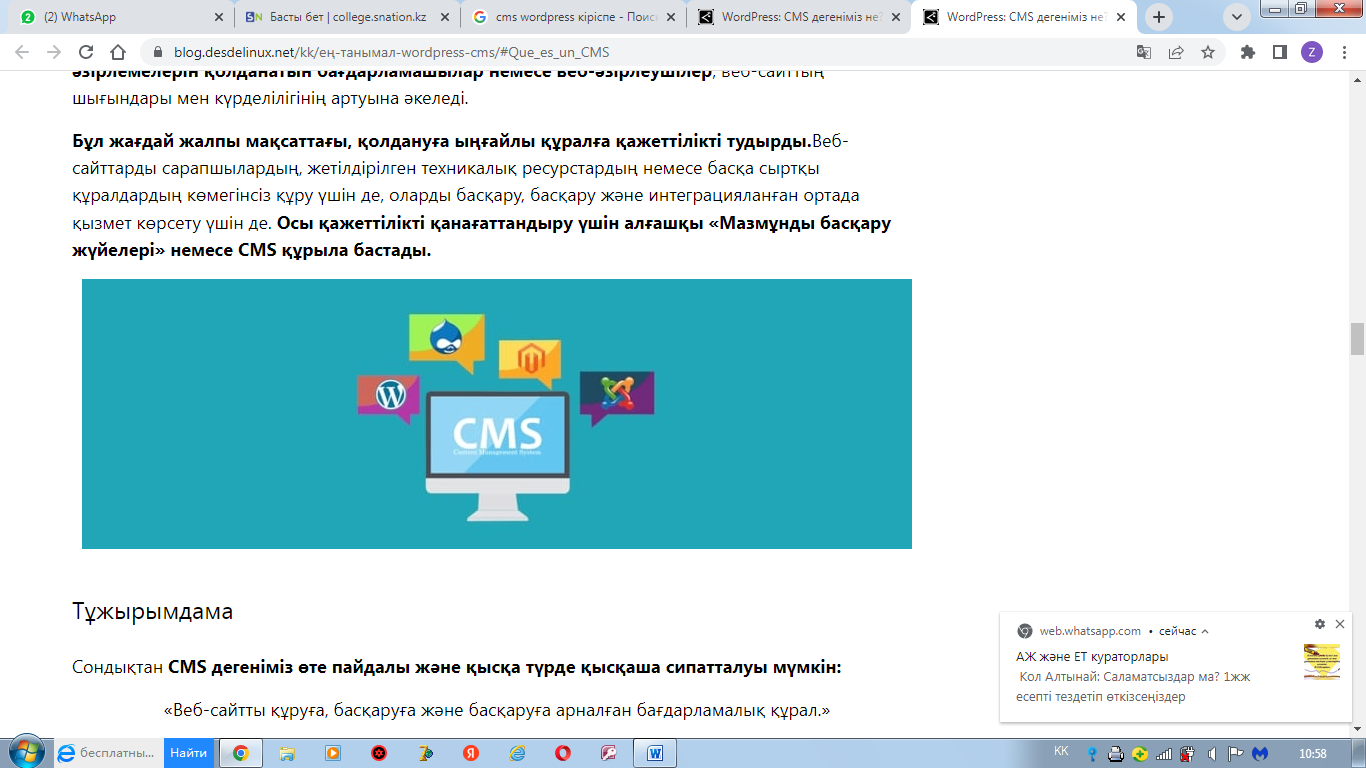Check the power plug tray icon
The image size is (1366, 768).
1187,754
